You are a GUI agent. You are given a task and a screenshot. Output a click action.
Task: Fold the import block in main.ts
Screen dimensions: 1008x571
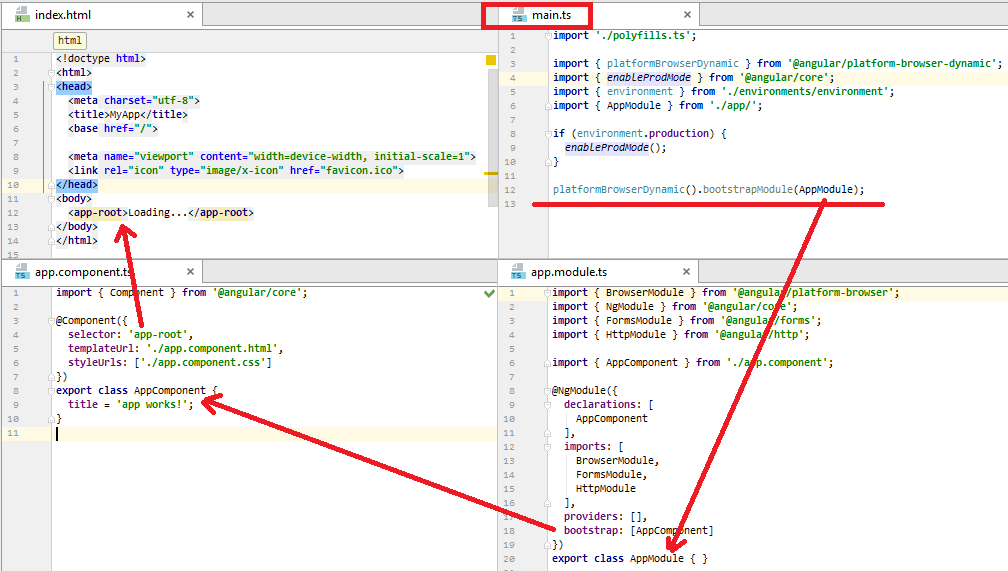(548, 36)
